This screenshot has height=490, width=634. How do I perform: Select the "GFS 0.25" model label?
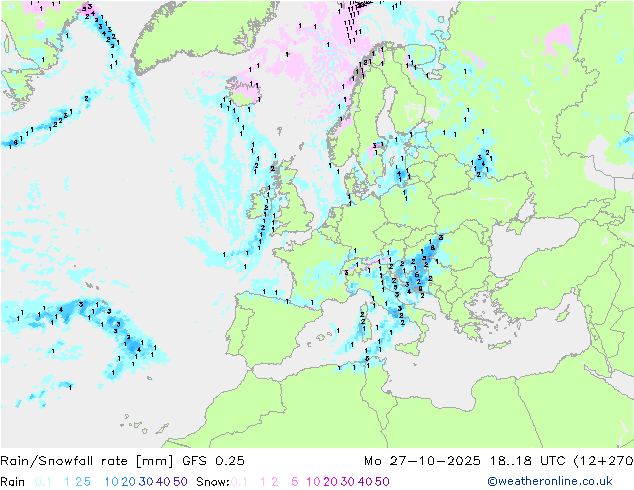pos(213,460)
